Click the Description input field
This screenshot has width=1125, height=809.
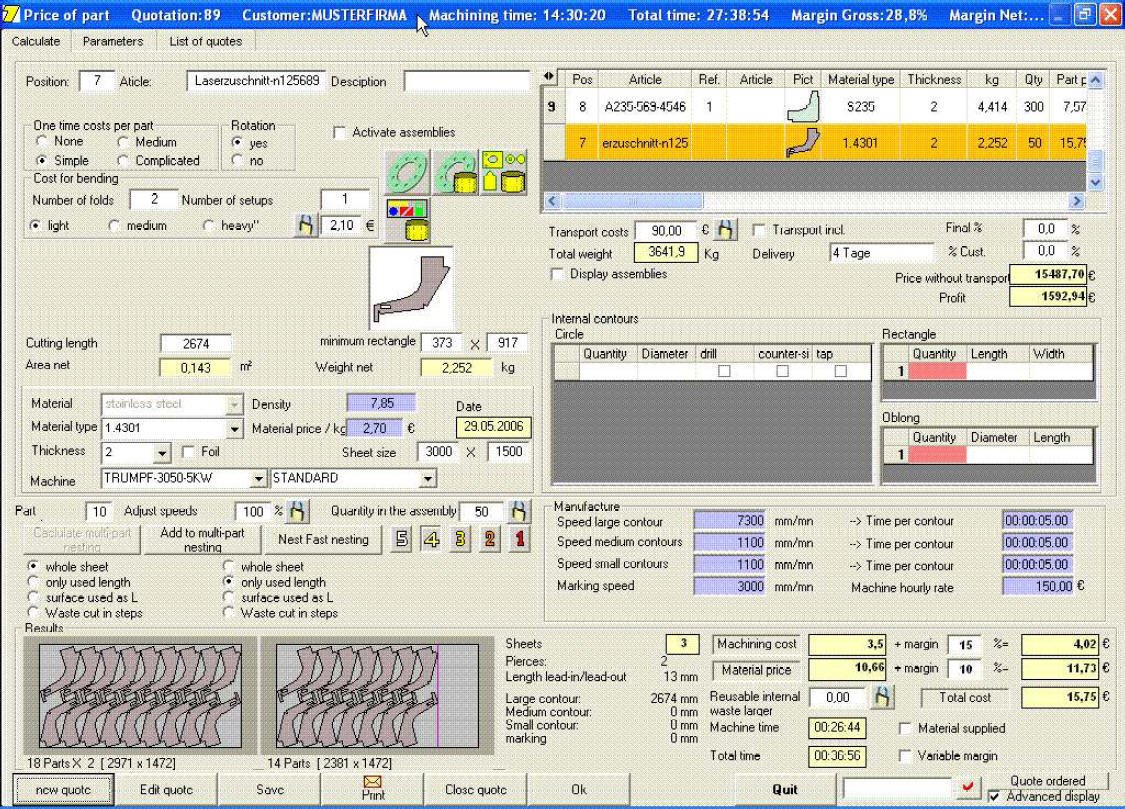tap(466, 81)
